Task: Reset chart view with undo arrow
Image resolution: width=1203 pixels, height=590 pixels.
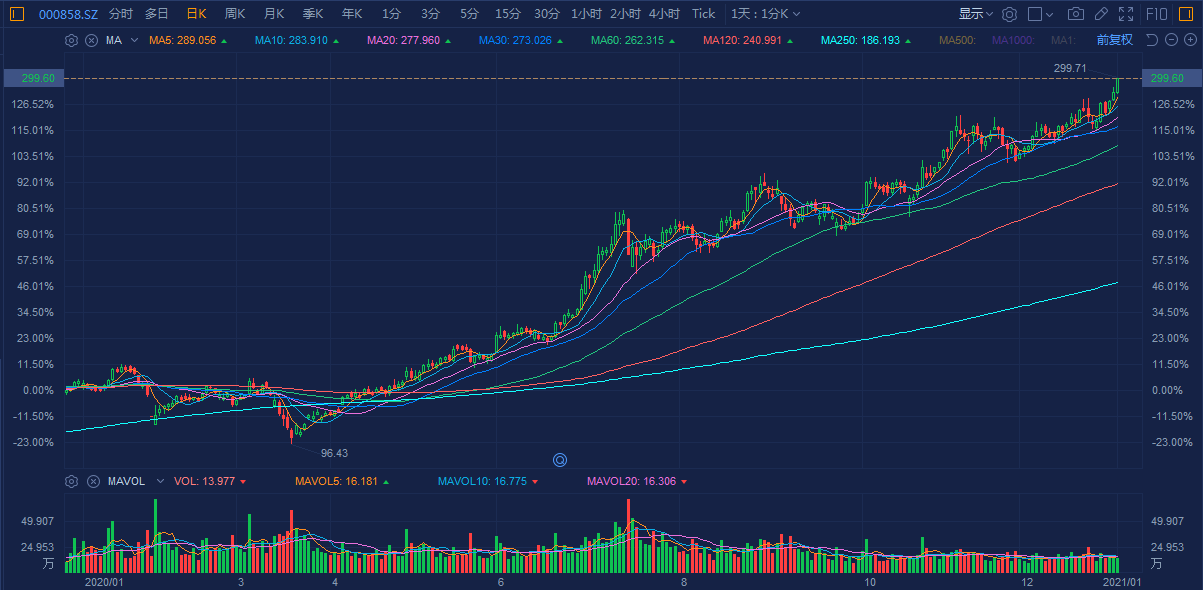Action: pyautogui.click(x=1150, y=40)
